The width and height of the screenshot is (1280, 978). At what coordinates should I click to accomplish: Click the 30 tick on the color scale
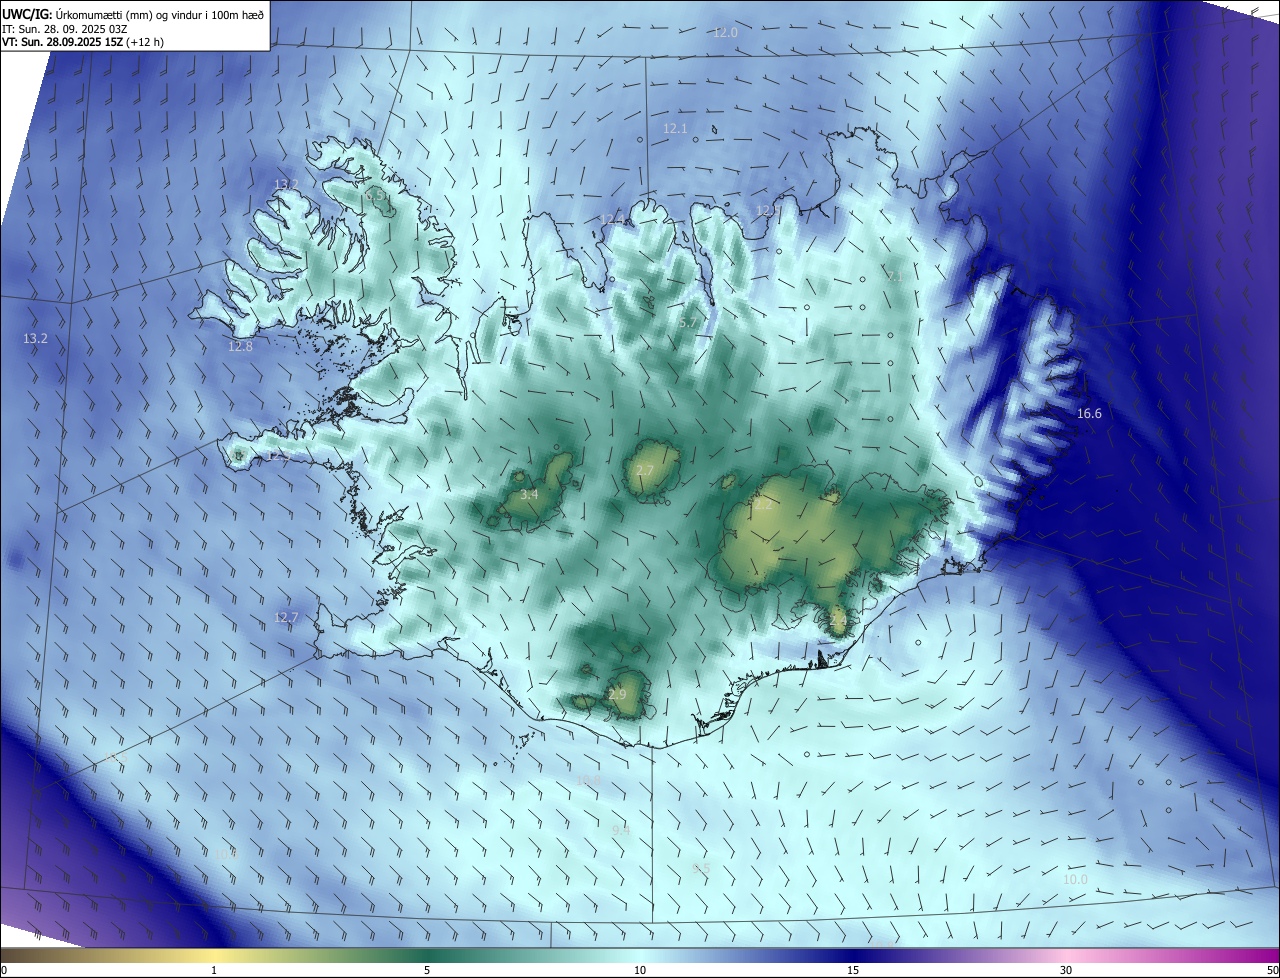click(x=1066, y=970)
